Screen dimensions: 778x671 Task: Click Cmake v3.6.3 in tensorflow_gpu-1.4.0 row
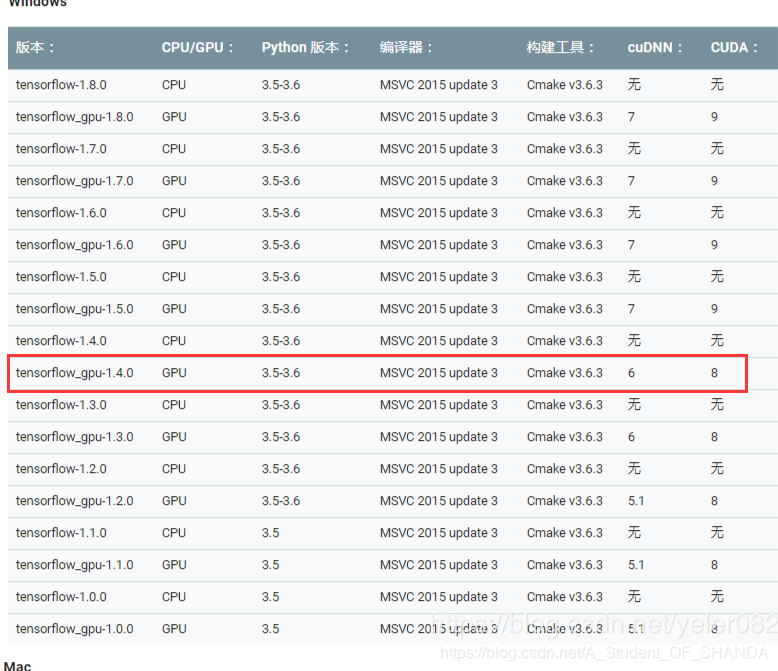565,373
